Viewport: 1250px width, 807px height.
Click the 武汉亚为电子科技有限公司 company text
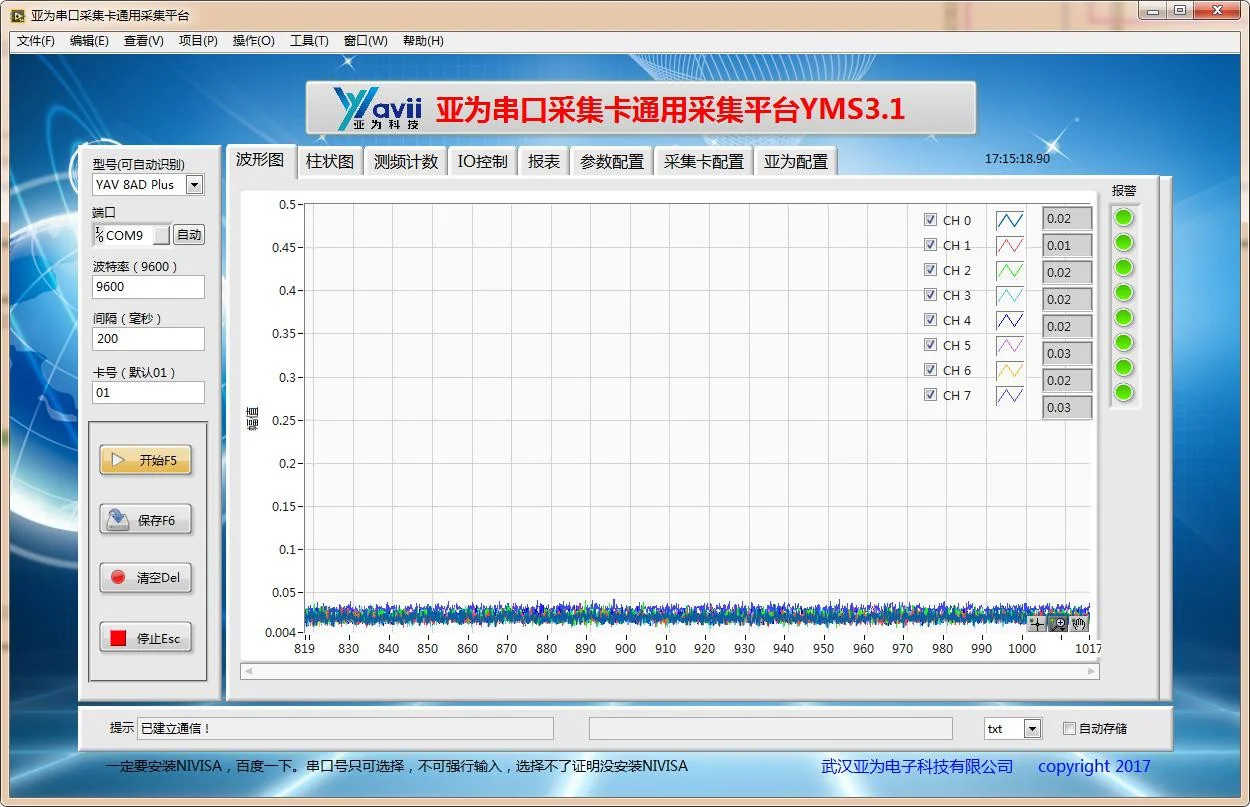pyautogui.click(x=917, y=767)
